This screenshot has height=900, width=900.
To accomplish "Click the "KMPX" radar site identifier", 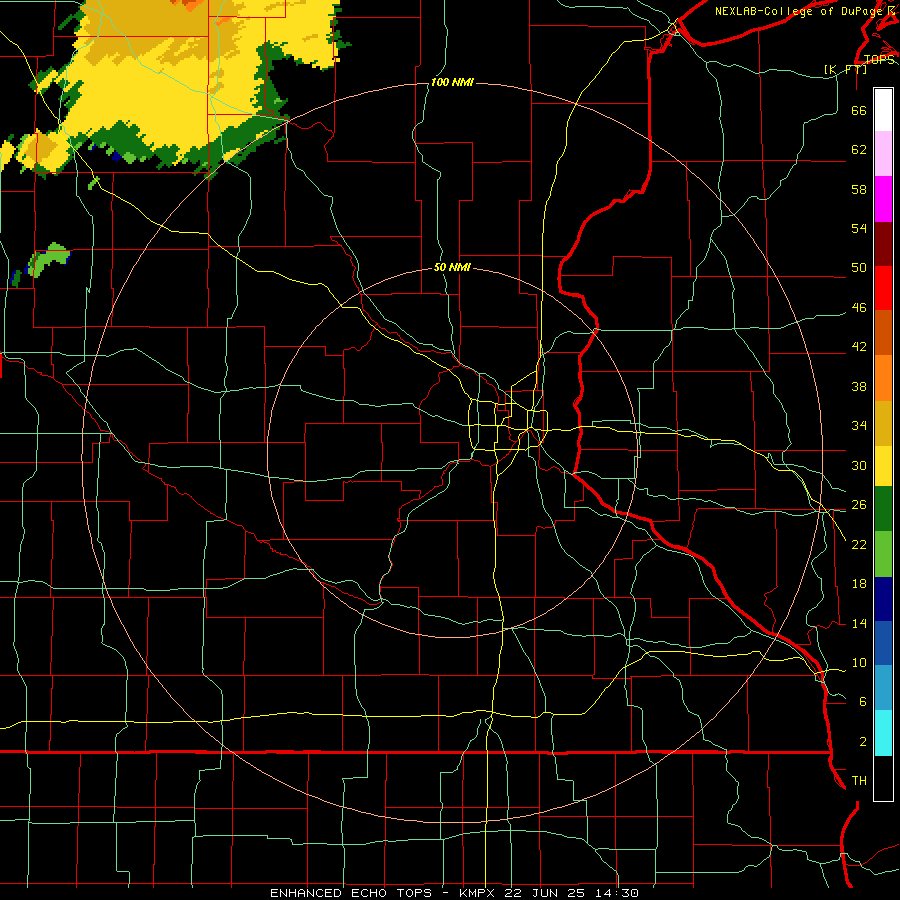I will coord(476,893).
